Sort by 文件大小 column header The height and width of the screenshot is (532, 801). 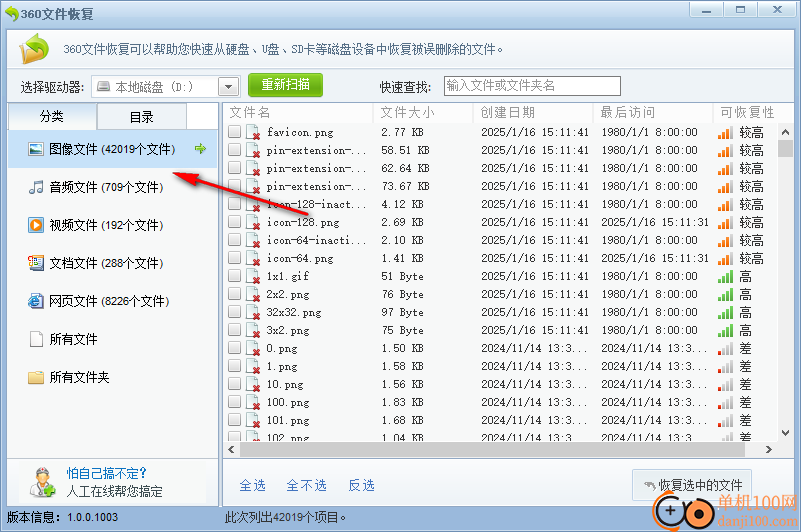423,112
